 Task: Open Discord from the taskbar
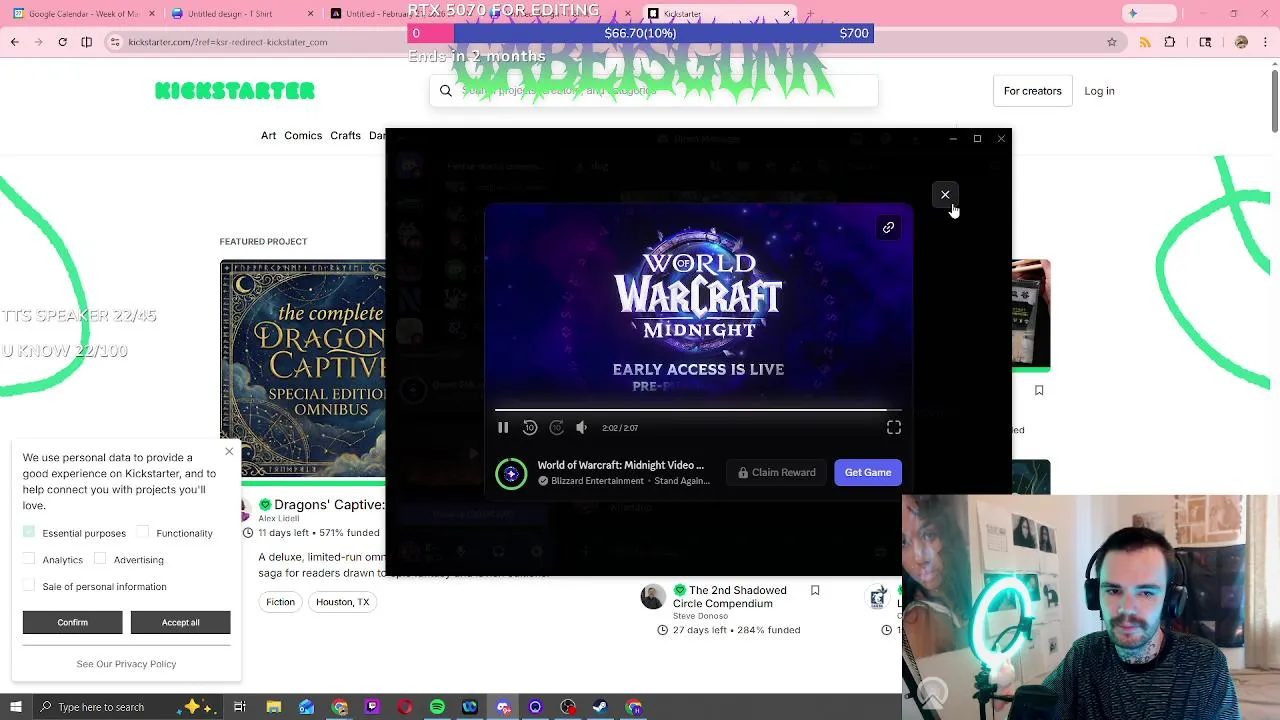click(x=503, y=707)
